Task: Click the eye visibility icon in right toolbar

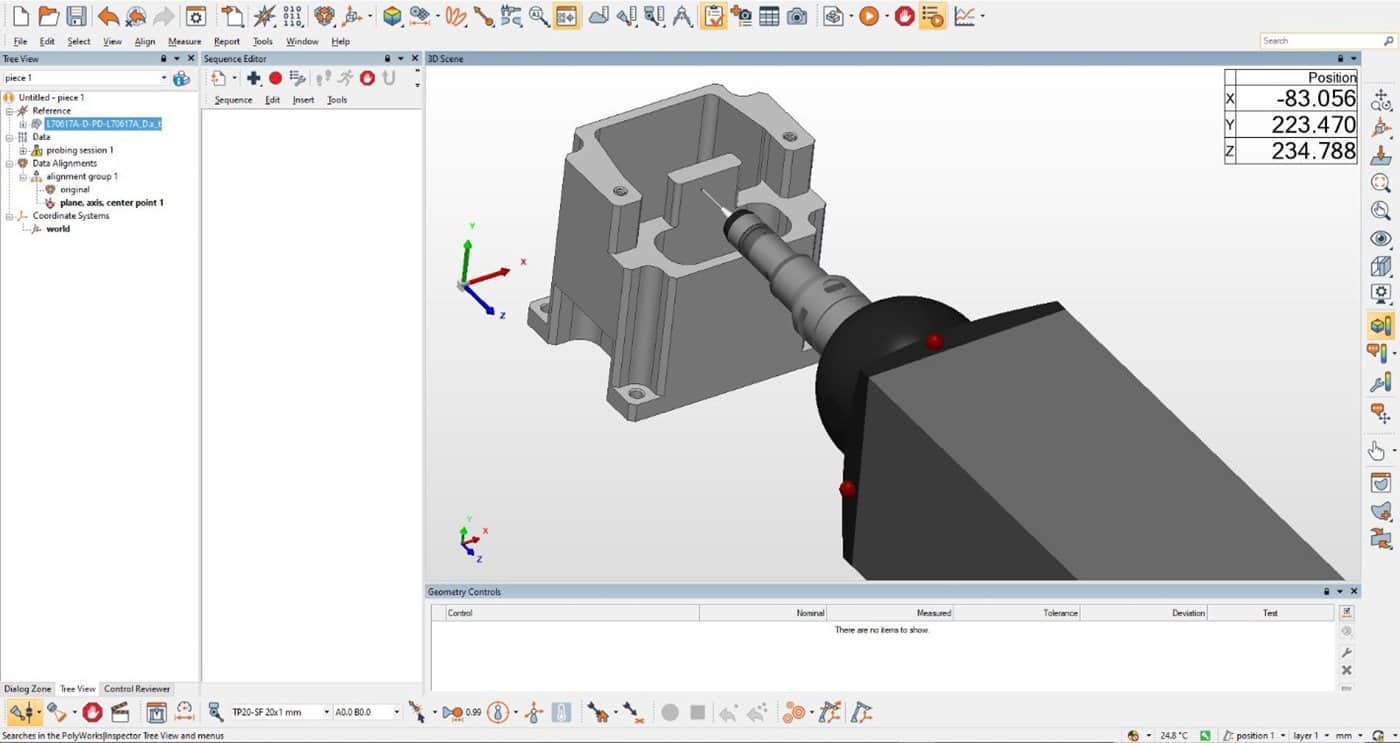Action: pyautogui.click(x=1381, y=238)
